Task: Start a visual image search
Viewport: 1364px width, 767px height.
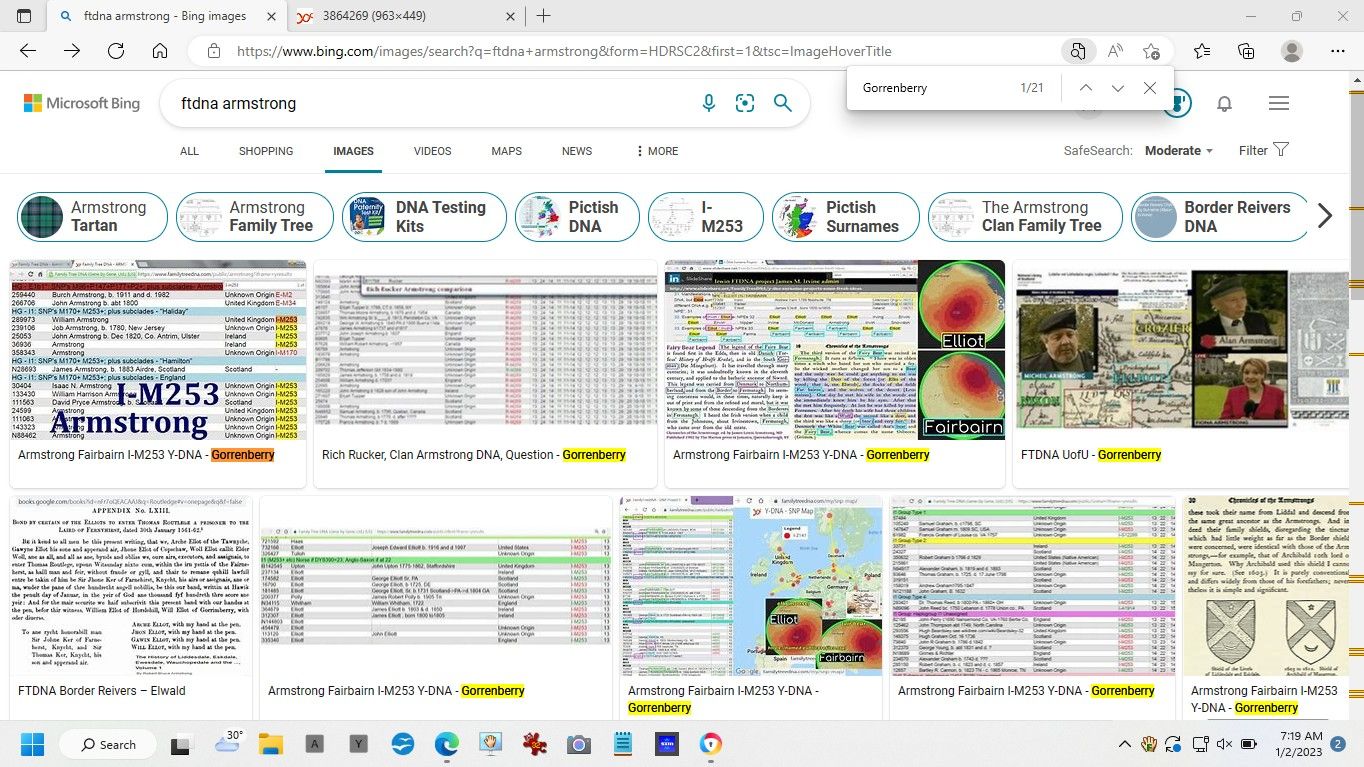Action: (745, 103)
